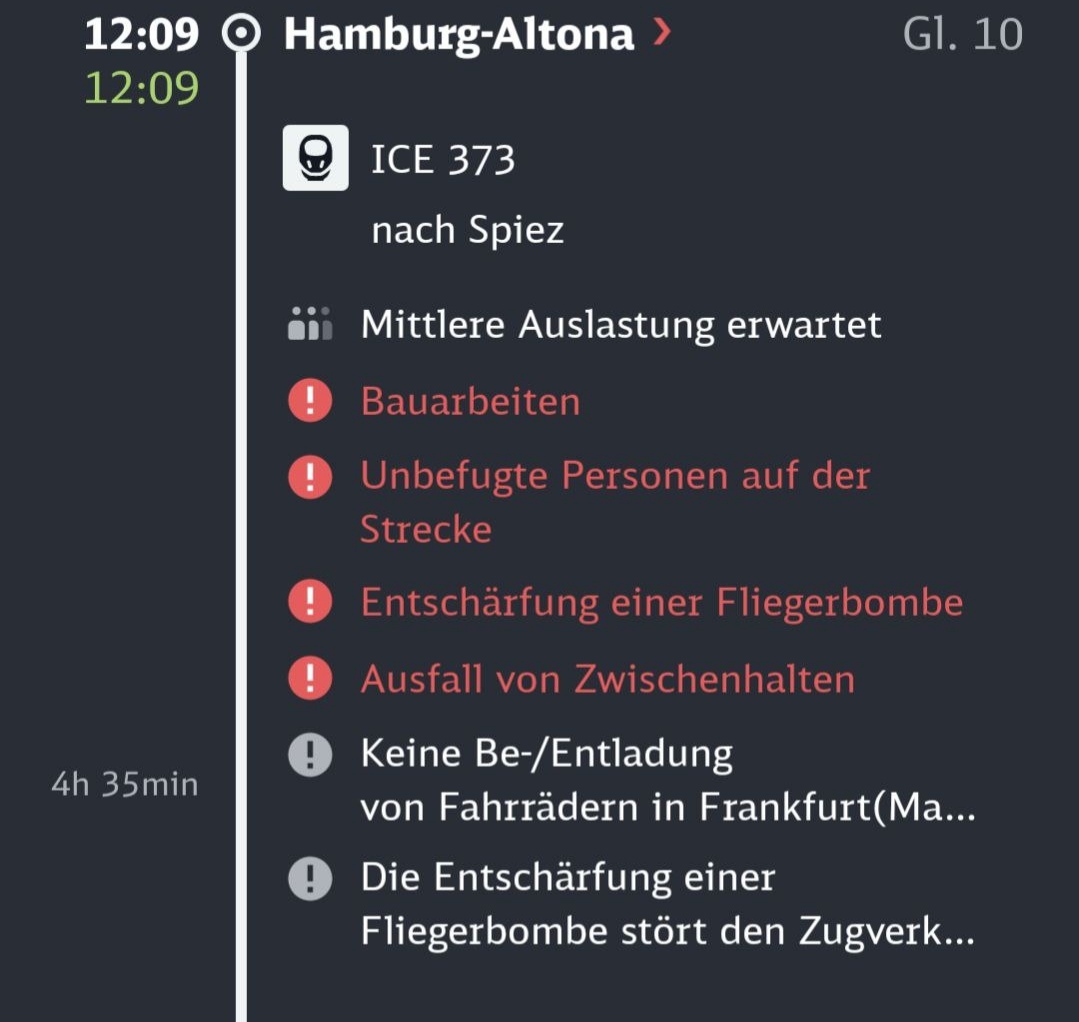The width and height of the screenshot is (1079, 1022).
Task: Open Hamburg-Altona station details
Action: pos(458,34)
